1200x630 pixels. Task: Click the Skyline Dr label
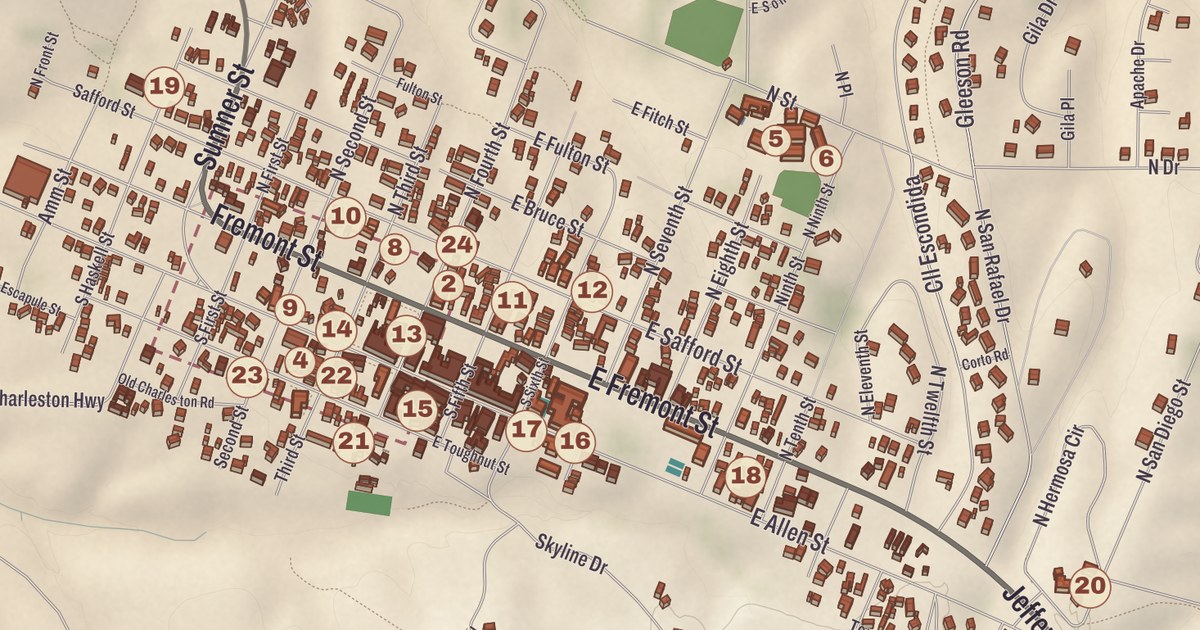click(572, 555)
